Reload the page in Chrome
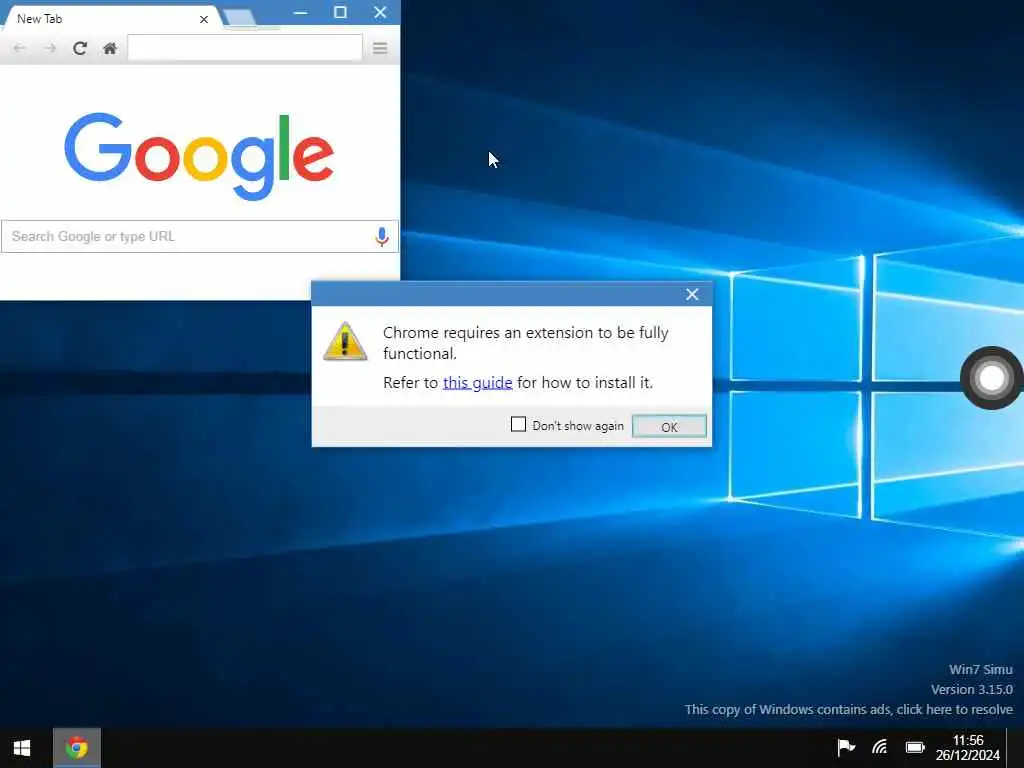Screen dimensions: 1024x768 80,48
